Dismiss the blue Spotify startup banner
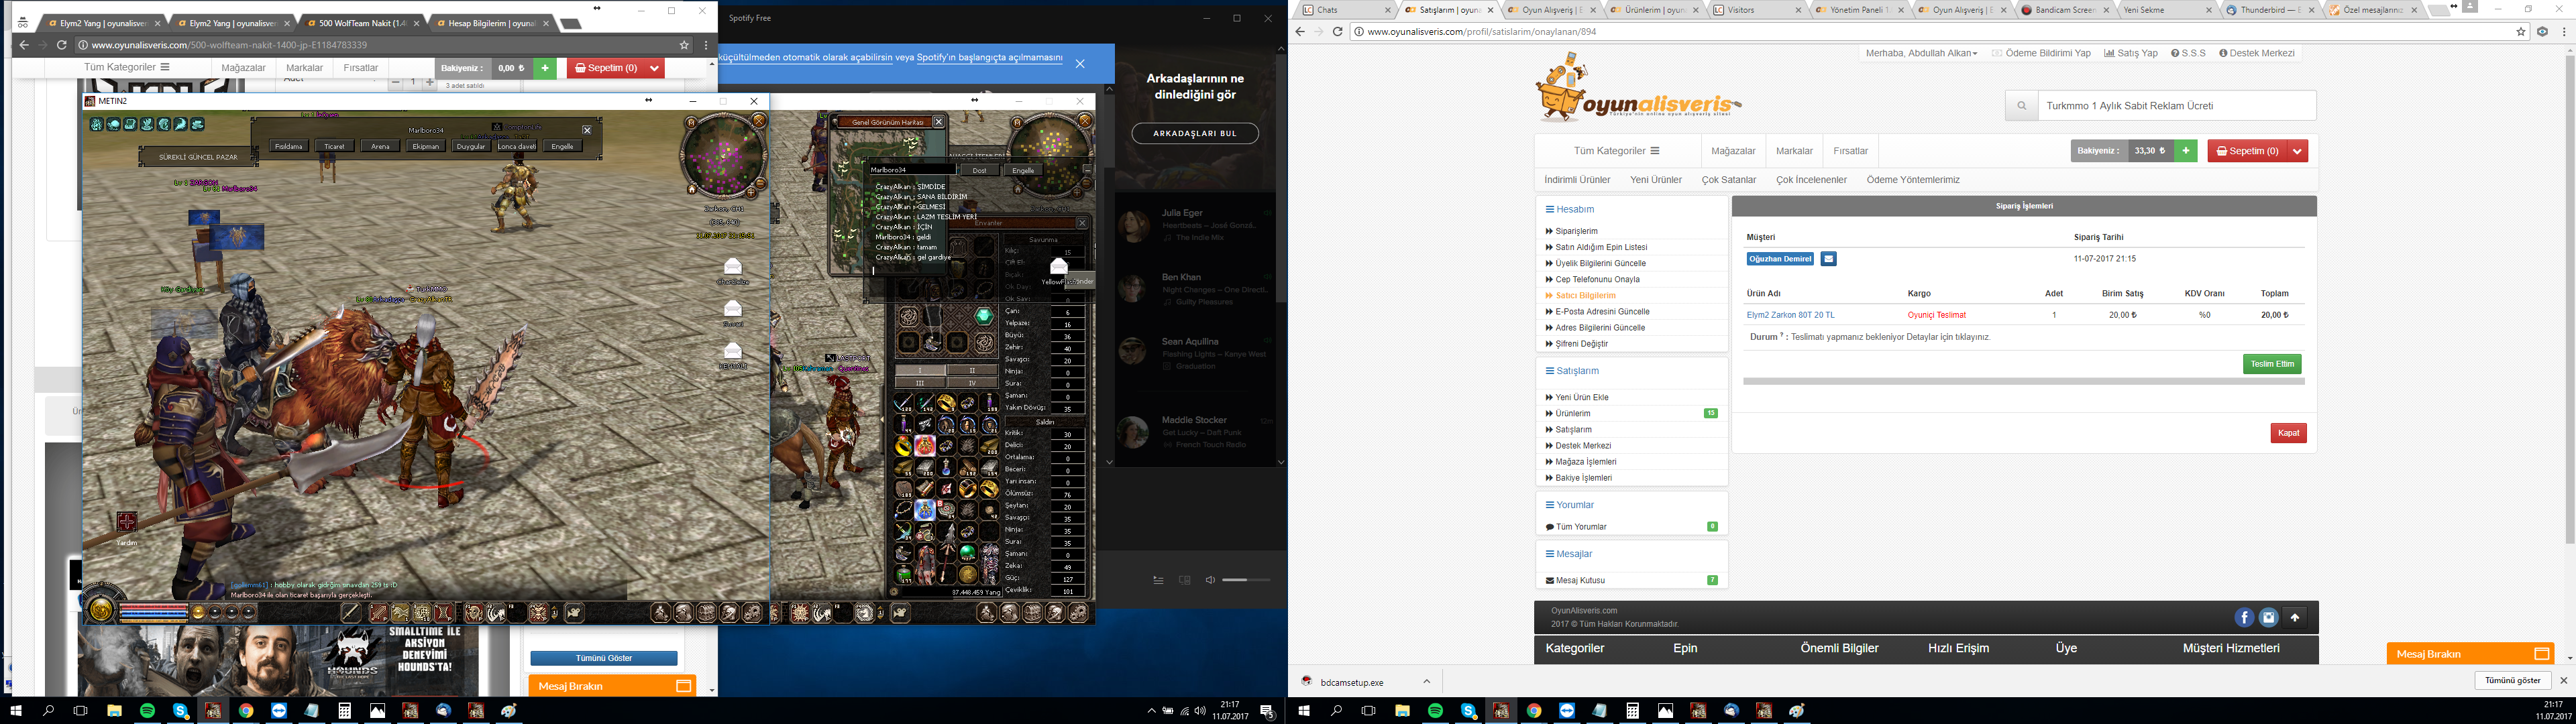The height and width of the screenshot is (724, 2576). pos(1080,64)
